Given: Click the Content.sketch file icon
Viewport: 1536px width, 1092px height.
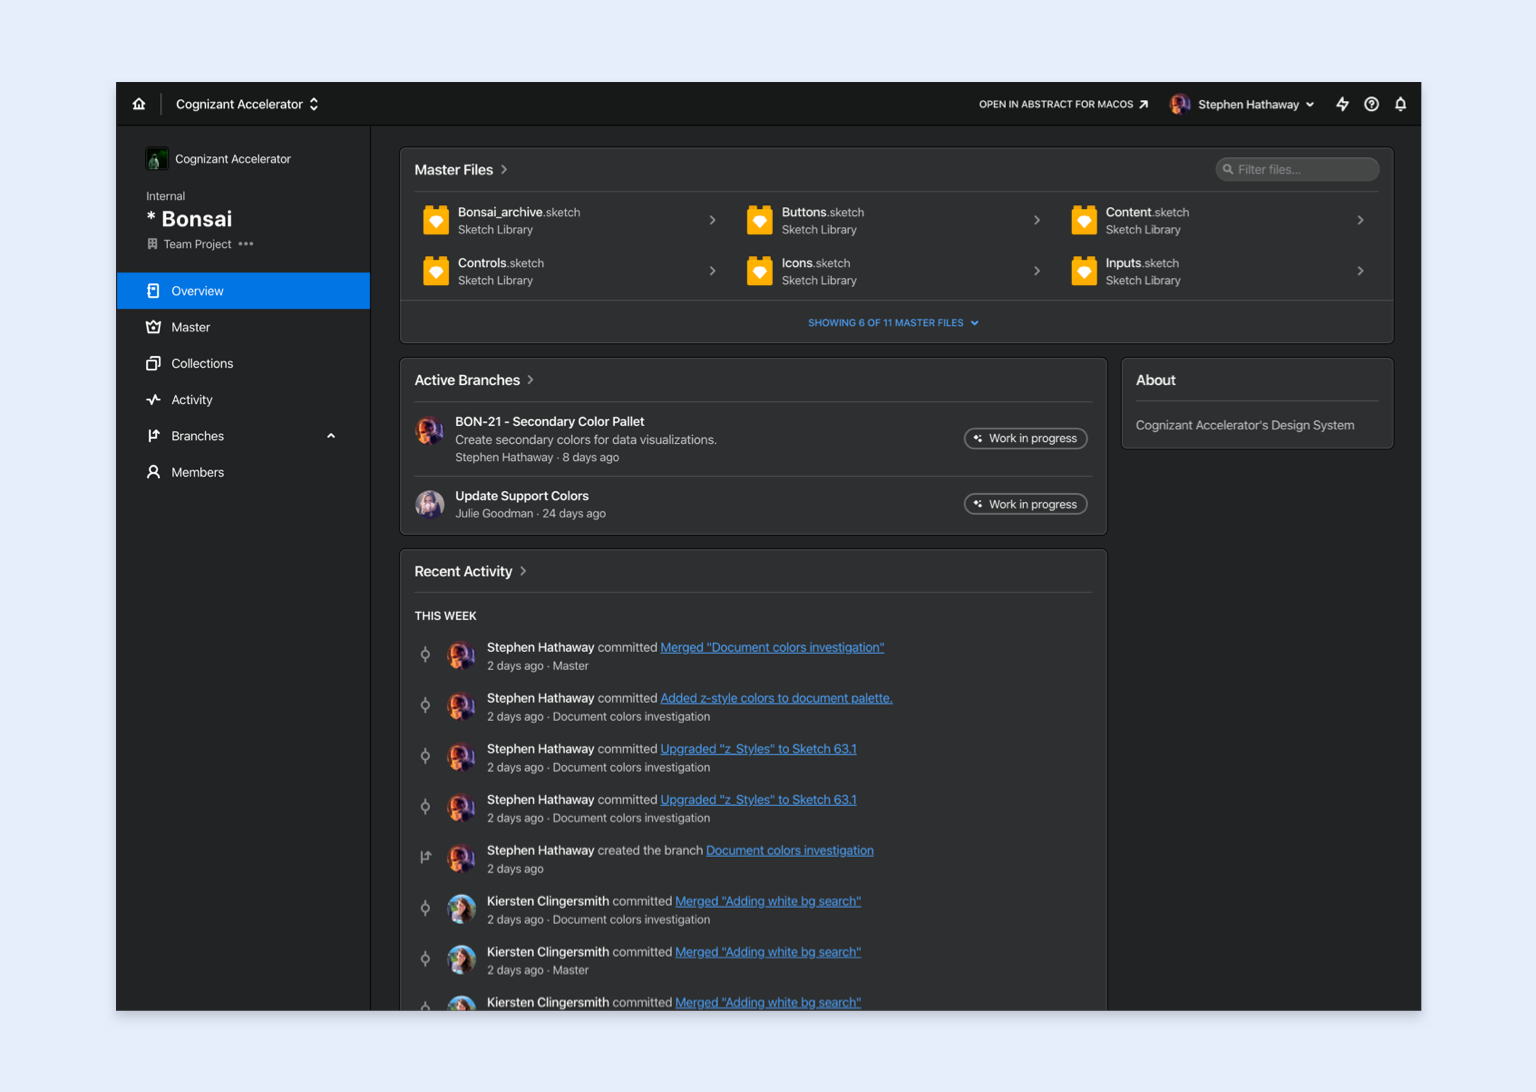Looking at the screenshot, I should point(1084,220).
